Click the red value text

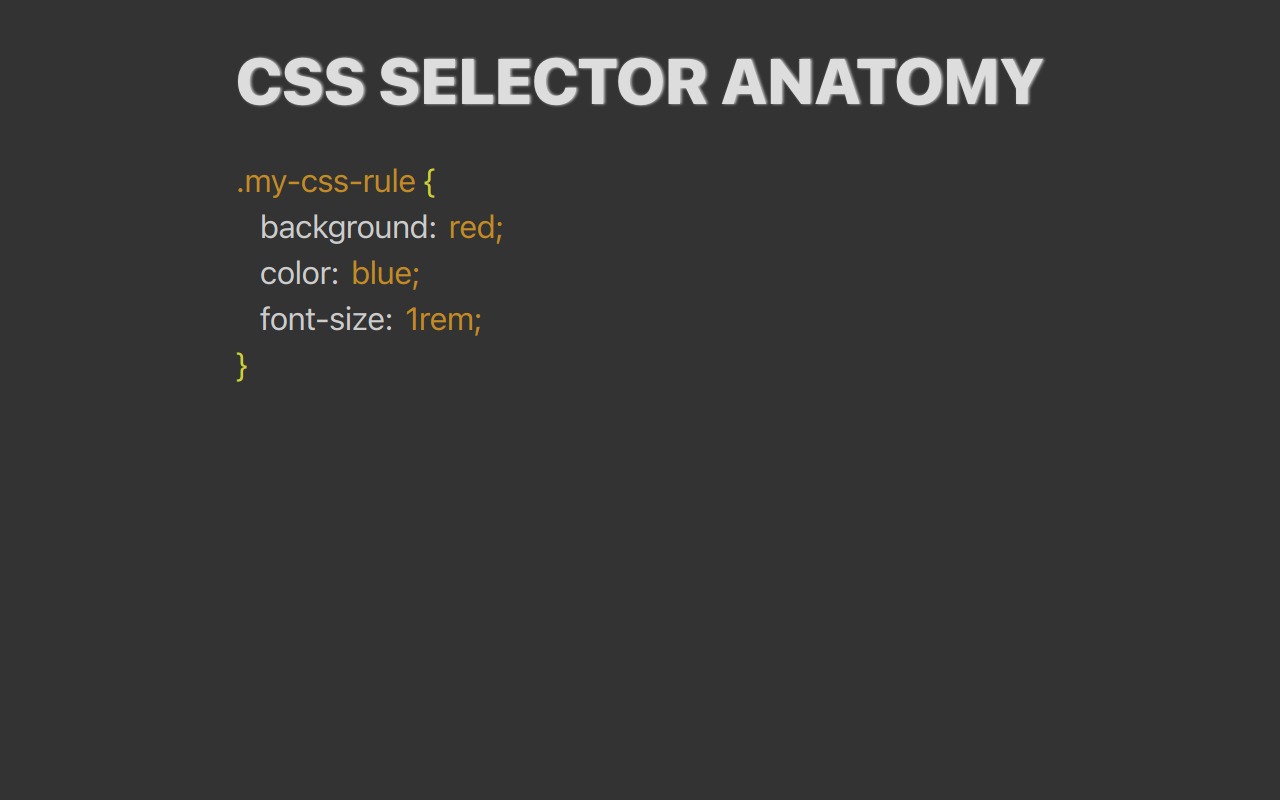[x=471, y=228]
